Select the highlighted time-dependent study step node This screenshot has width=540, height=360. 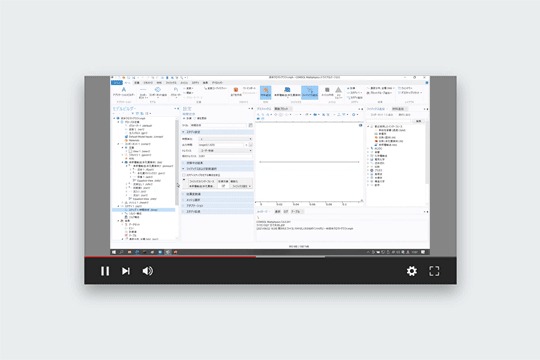[144, 210]
